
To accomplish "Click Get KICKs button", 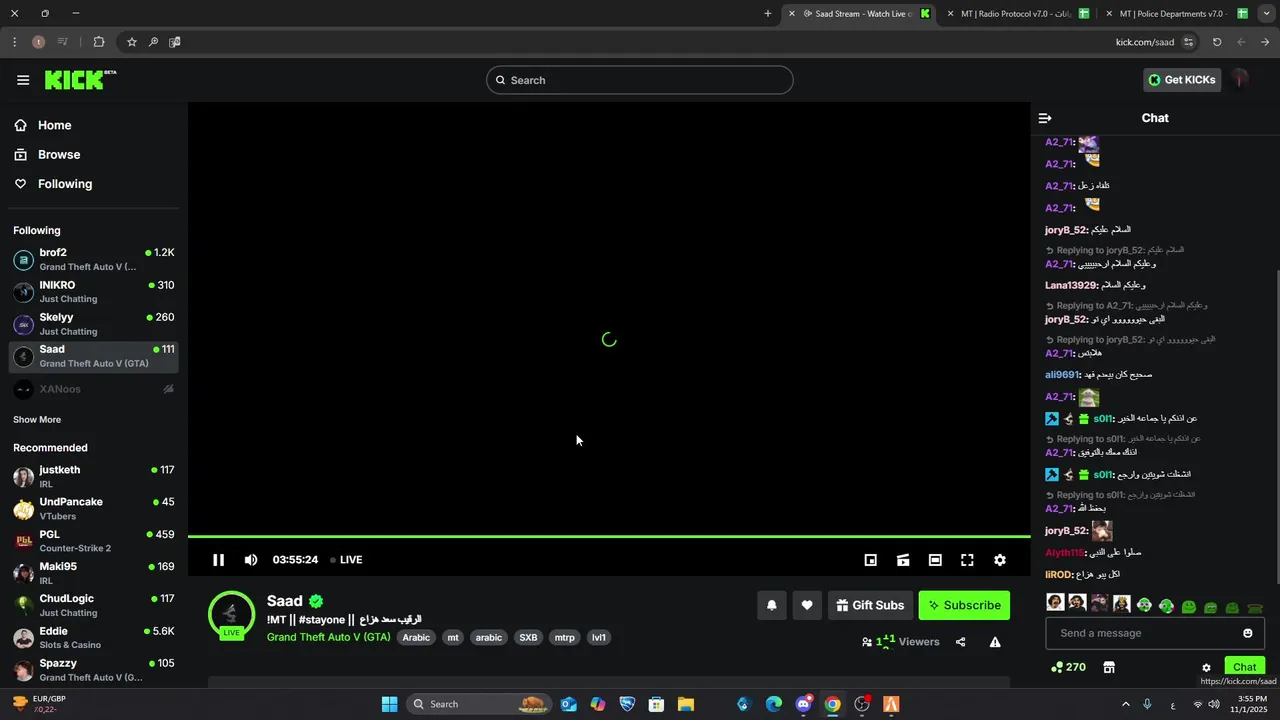I will point(1182,80).
